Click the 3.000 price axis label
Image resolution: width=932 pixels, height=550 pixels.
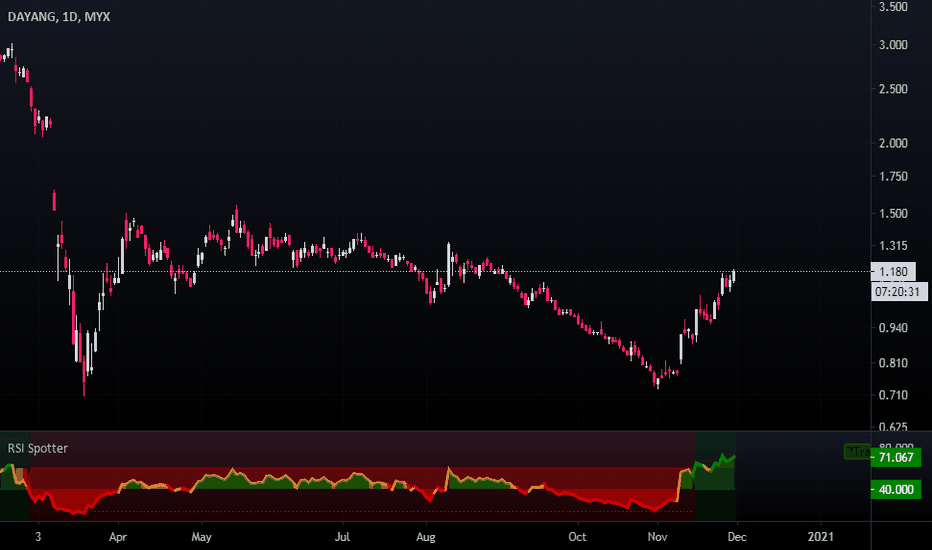pyautogui.click(x=893, y=45)
